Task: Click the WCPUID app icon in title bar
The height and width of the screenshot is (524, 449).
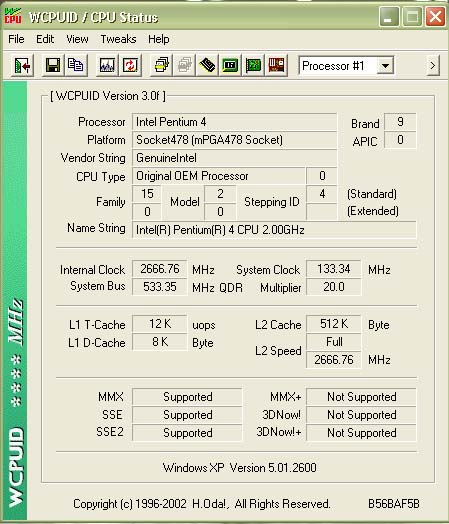Action: coord(13,17)
